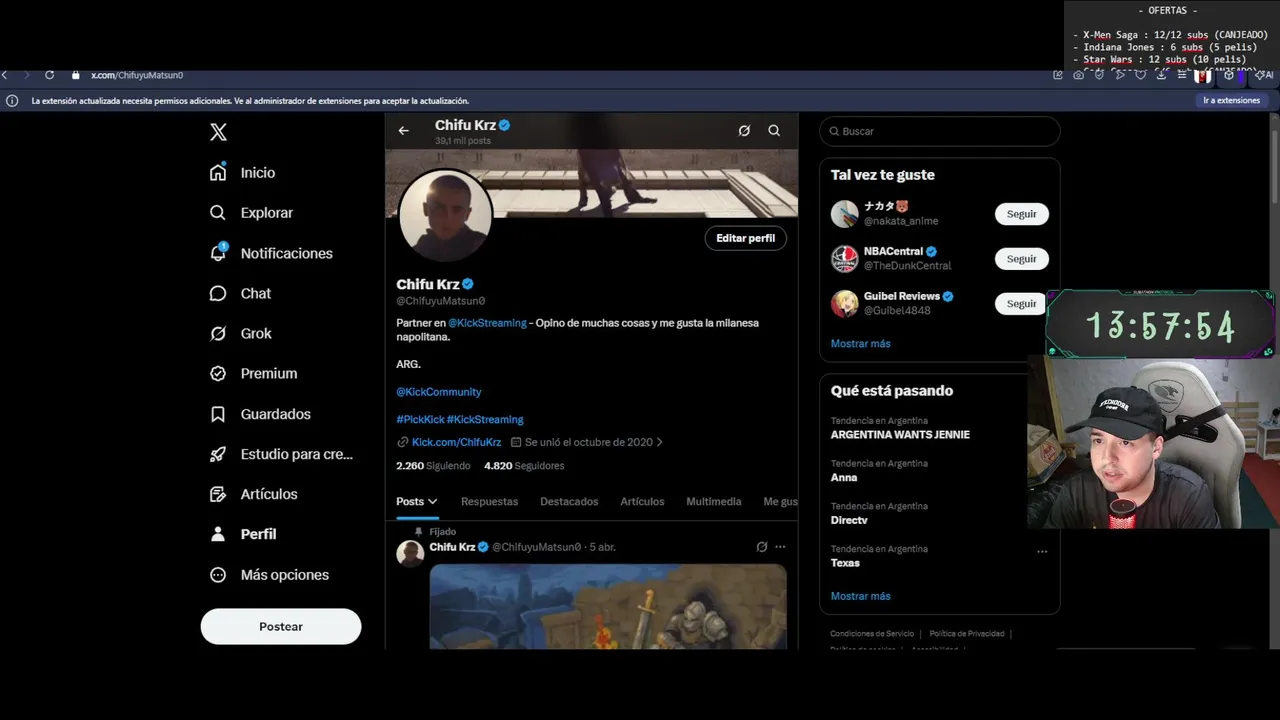Open the Posts tab dropdown
Image resolution: width=1280 pixels, height=720 pixels.
[417, 501]
